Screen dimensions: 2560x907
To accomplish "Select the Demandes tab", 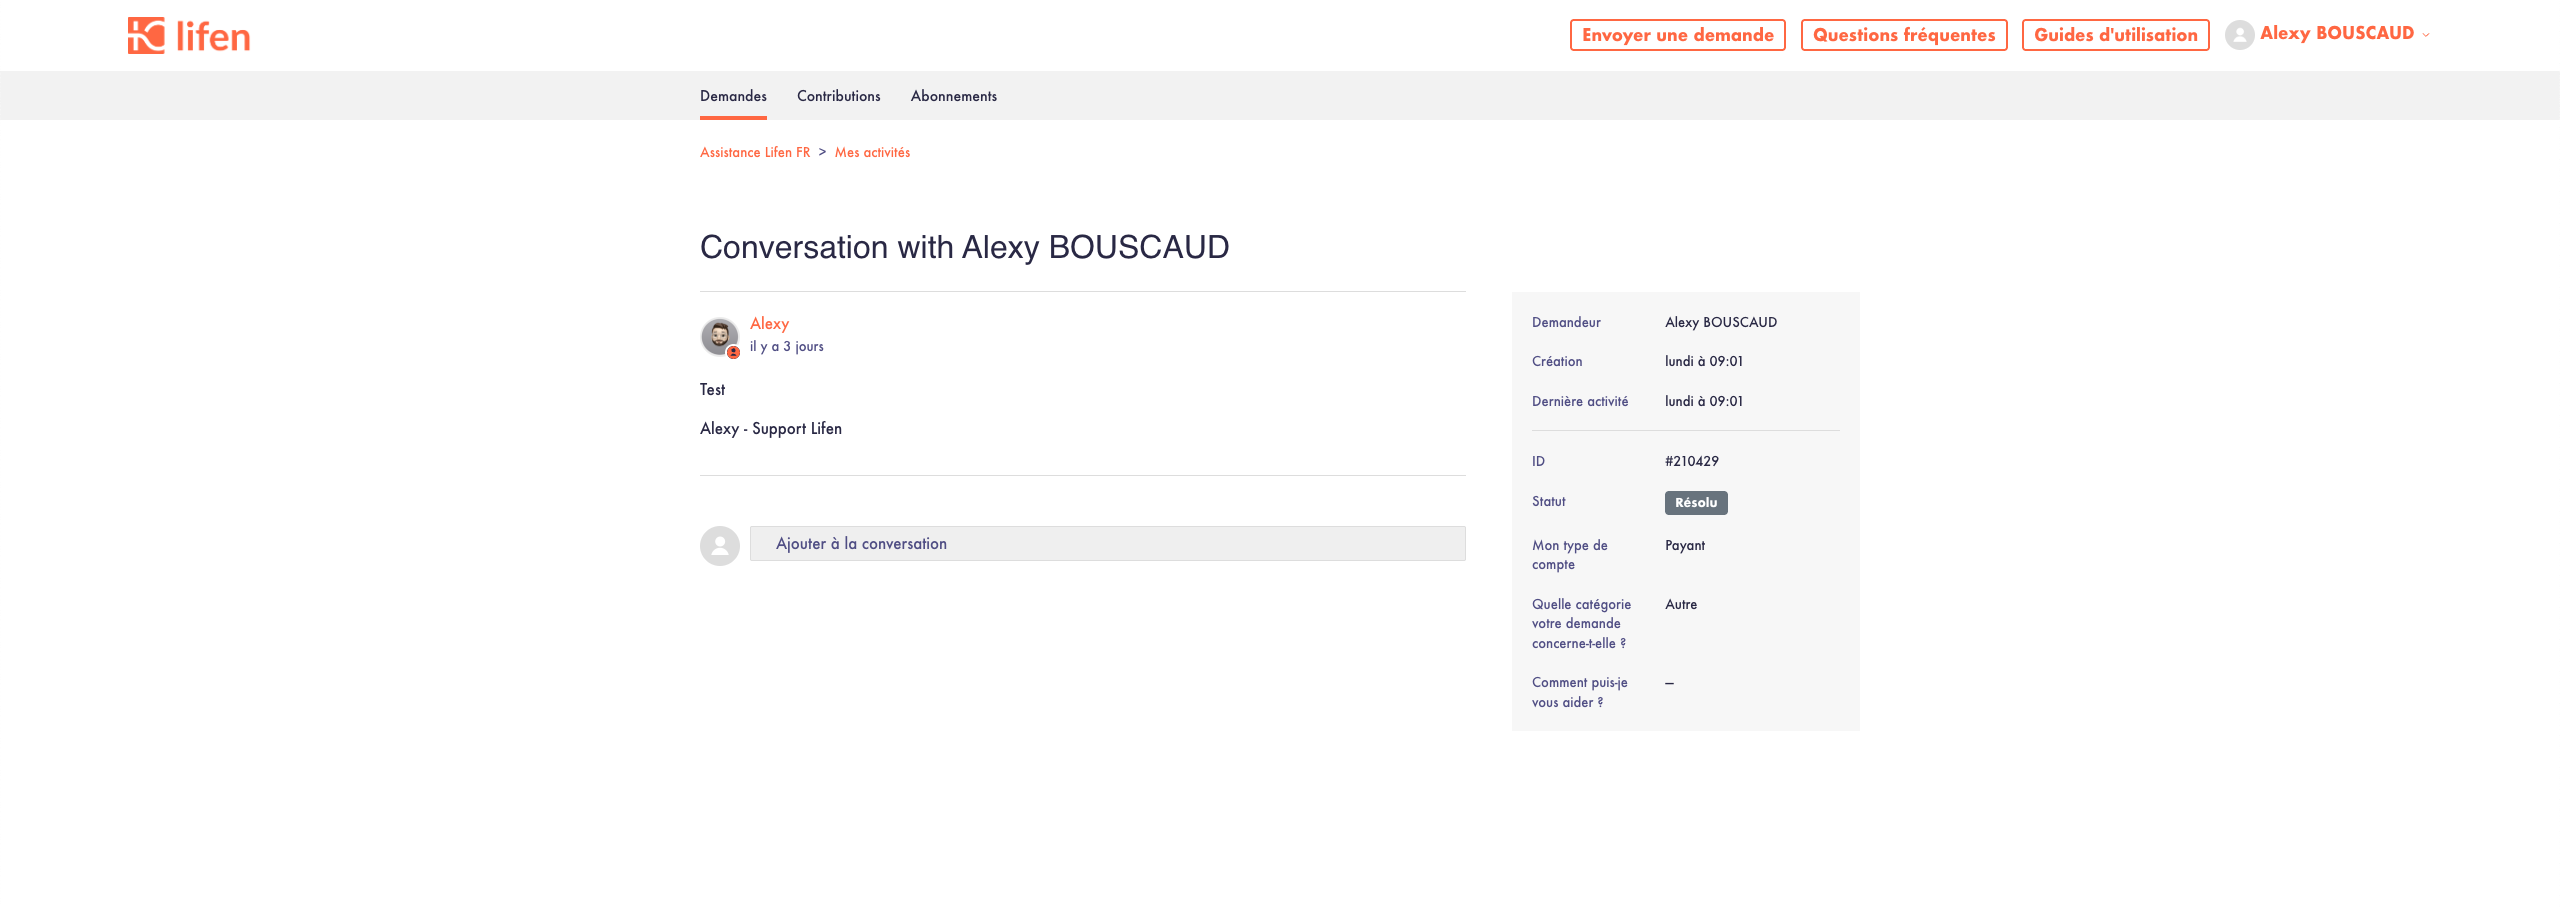I will pyautogui.click(x=733, y=96).
